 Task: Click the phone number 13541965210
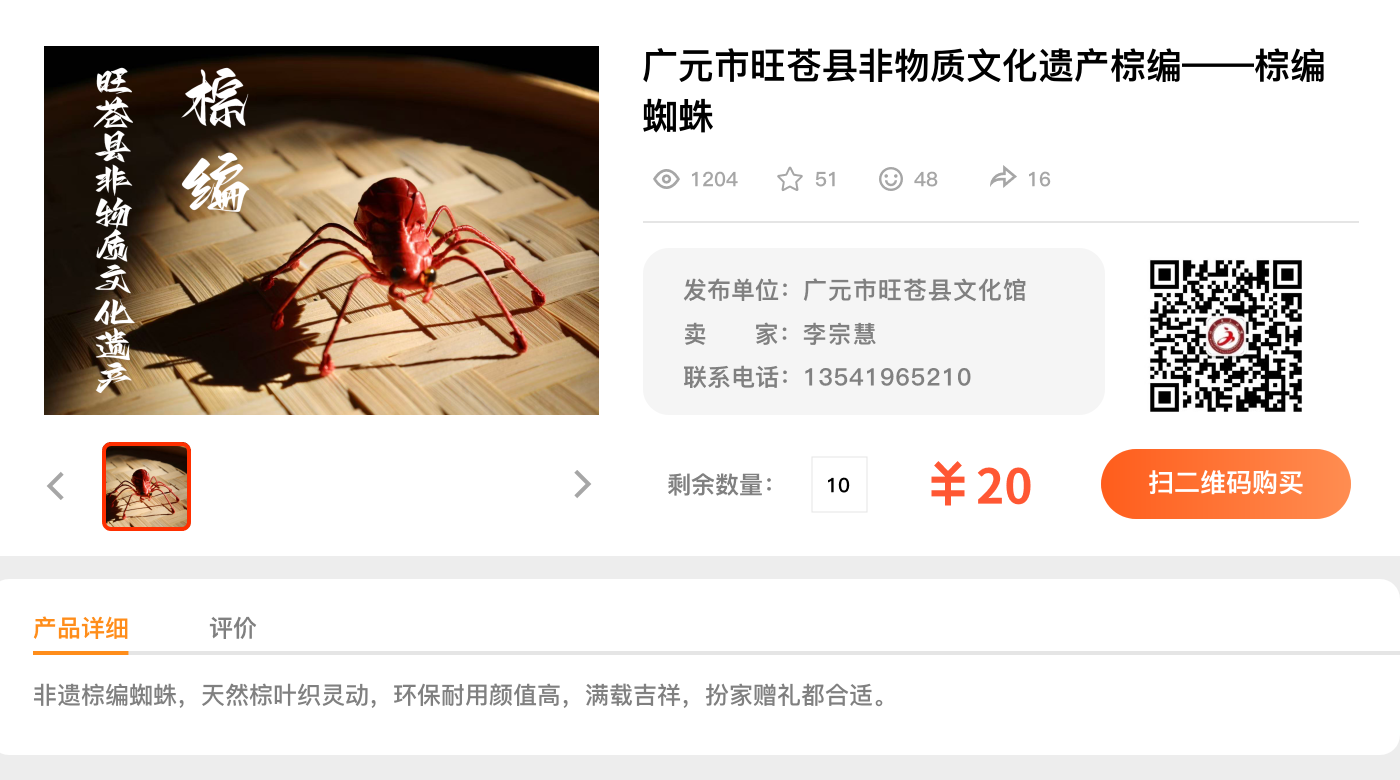(x=887, y=377)
